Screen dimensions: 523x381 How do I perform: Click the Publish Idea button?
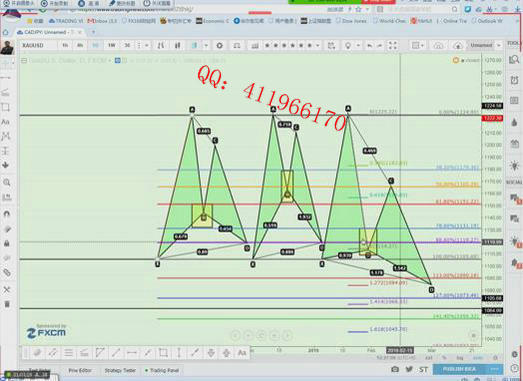point(459,369)
